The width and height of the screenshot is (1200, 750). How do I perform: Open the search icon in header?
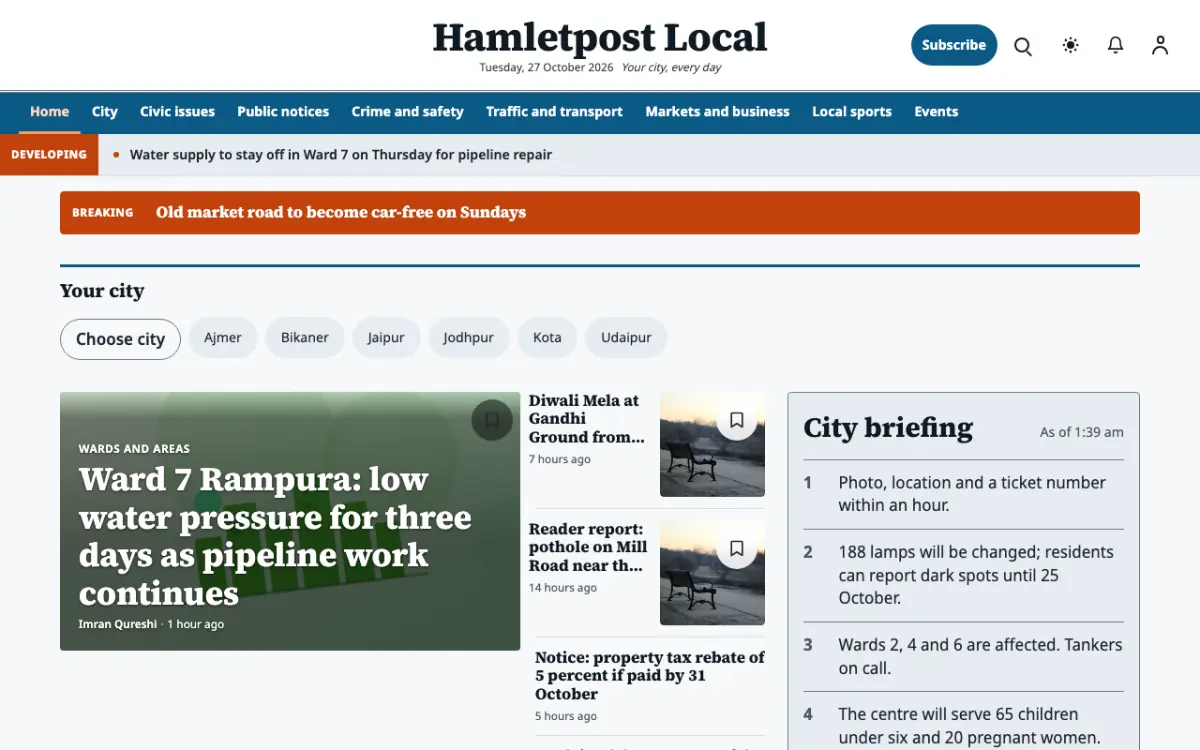tap(1023, 46)
